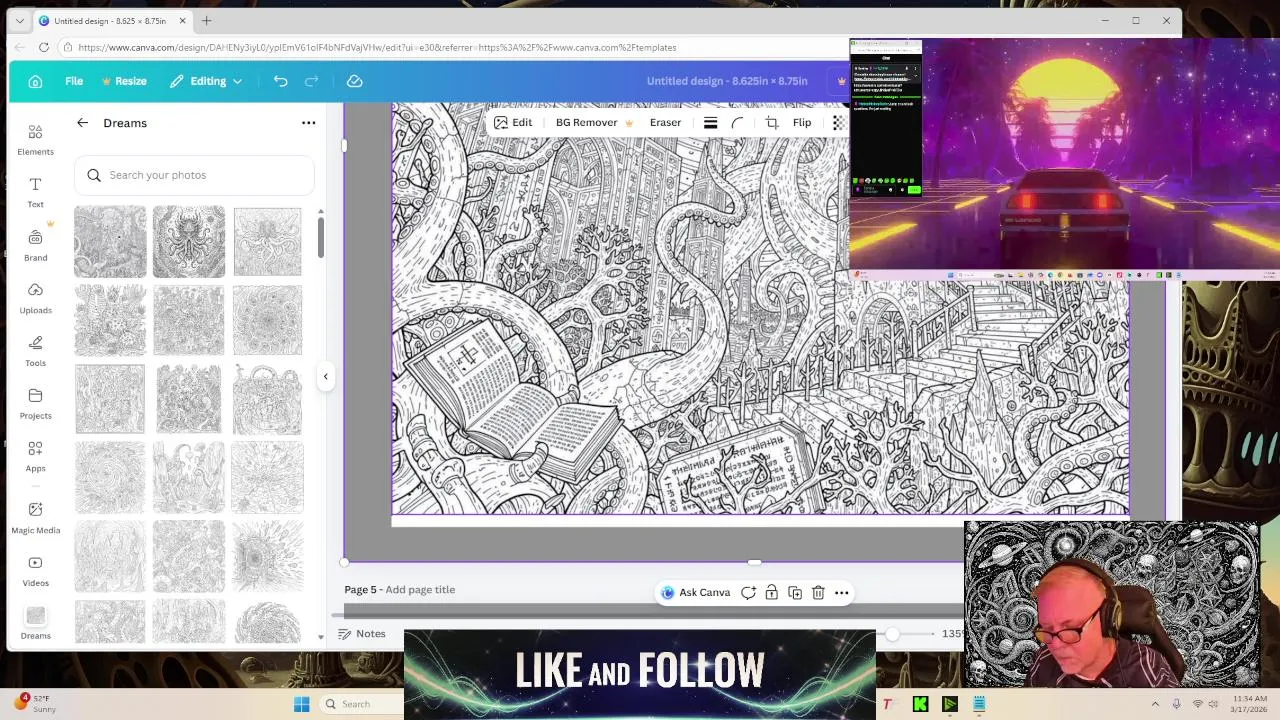The image size is (1280, 720).
Task: Check cloud save status icon
Action: click(x=354, y=81)
